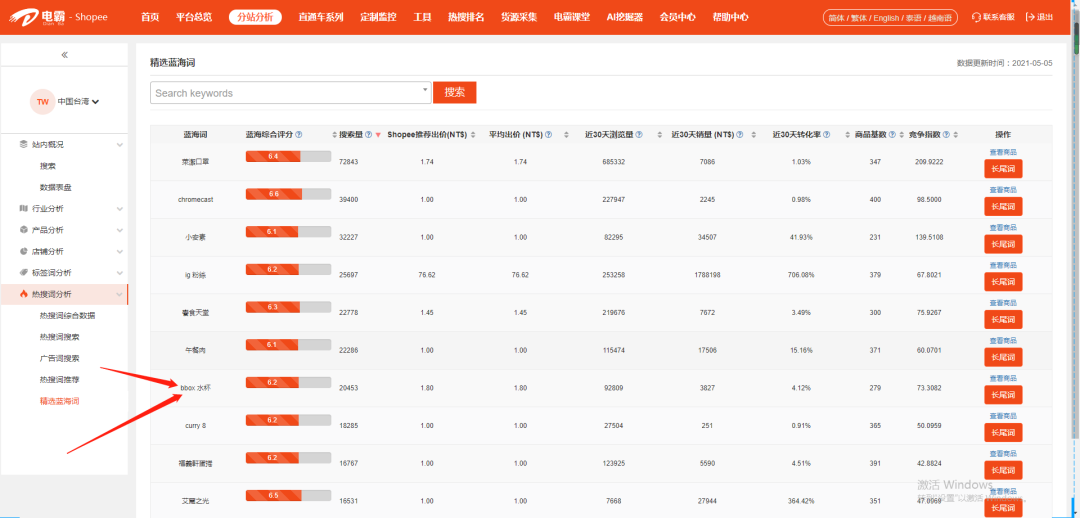Collapse the sidebar with the double-arrow icon

point(64,55)
